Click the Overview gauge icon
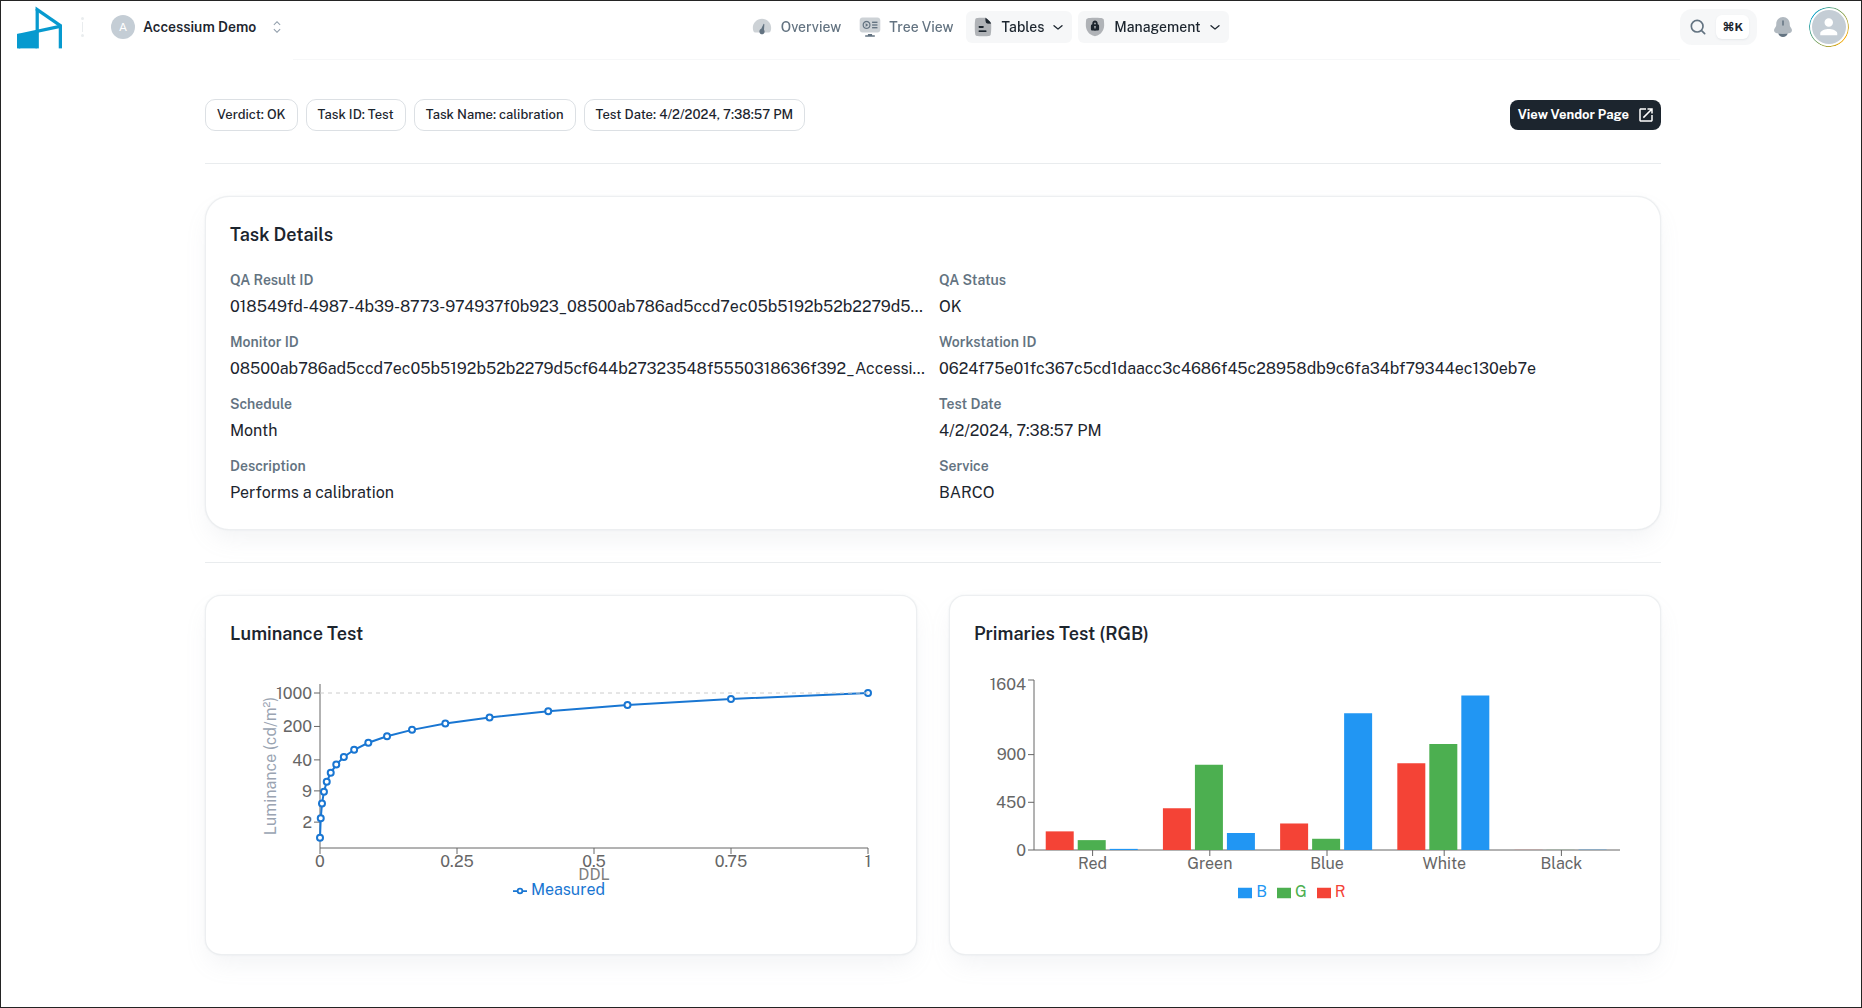The image size is (1862, 1008). pos(762,27)
